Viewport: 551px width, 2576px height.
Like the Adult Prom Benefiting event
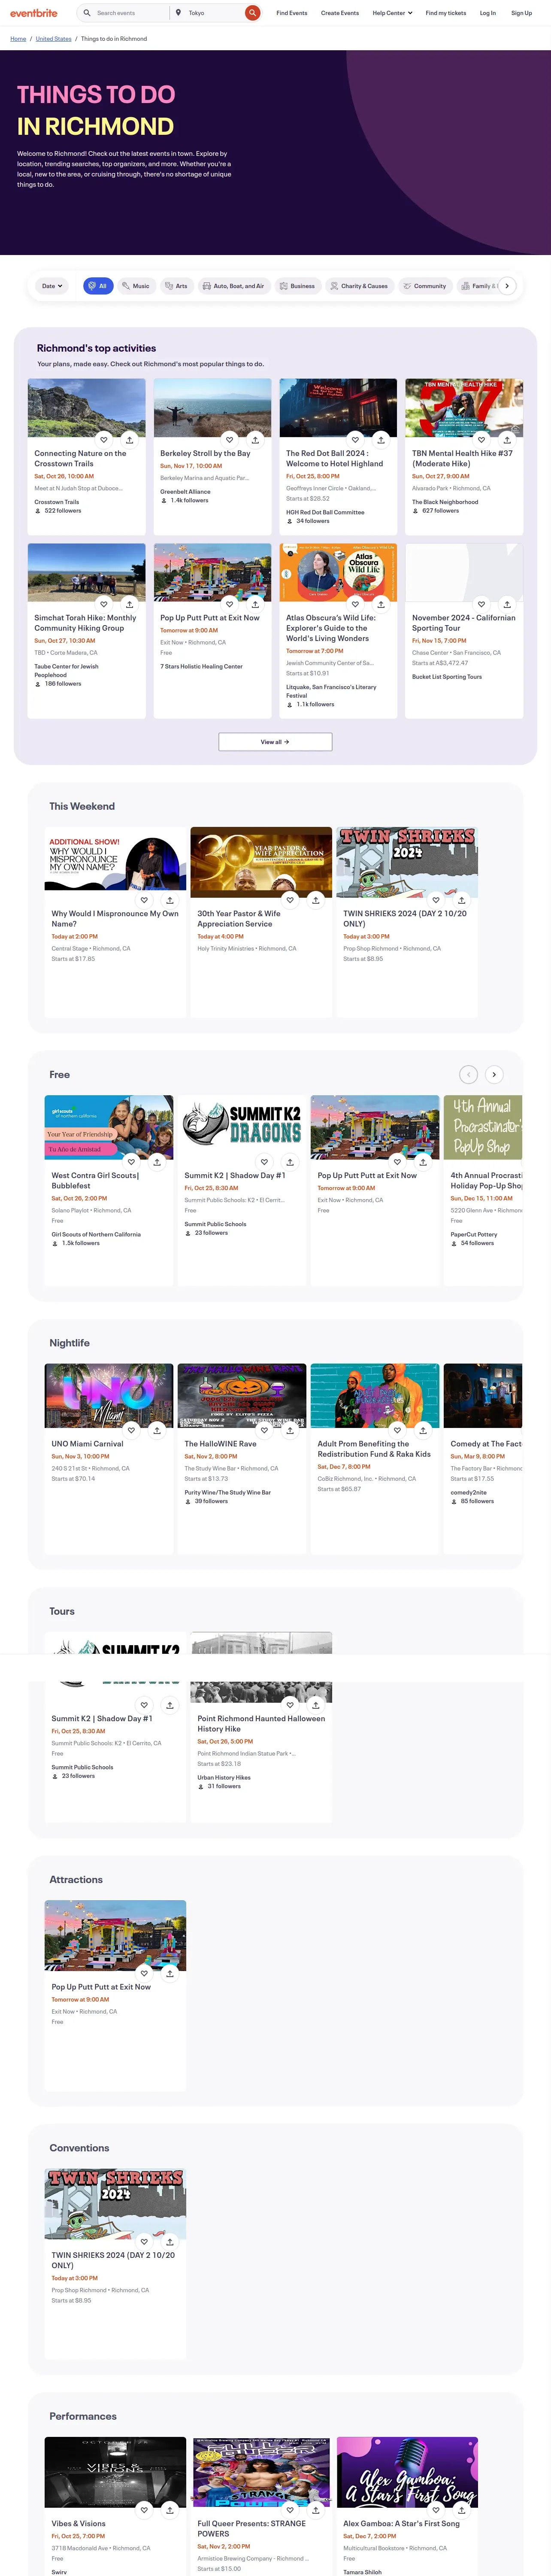coord(398,1430)
